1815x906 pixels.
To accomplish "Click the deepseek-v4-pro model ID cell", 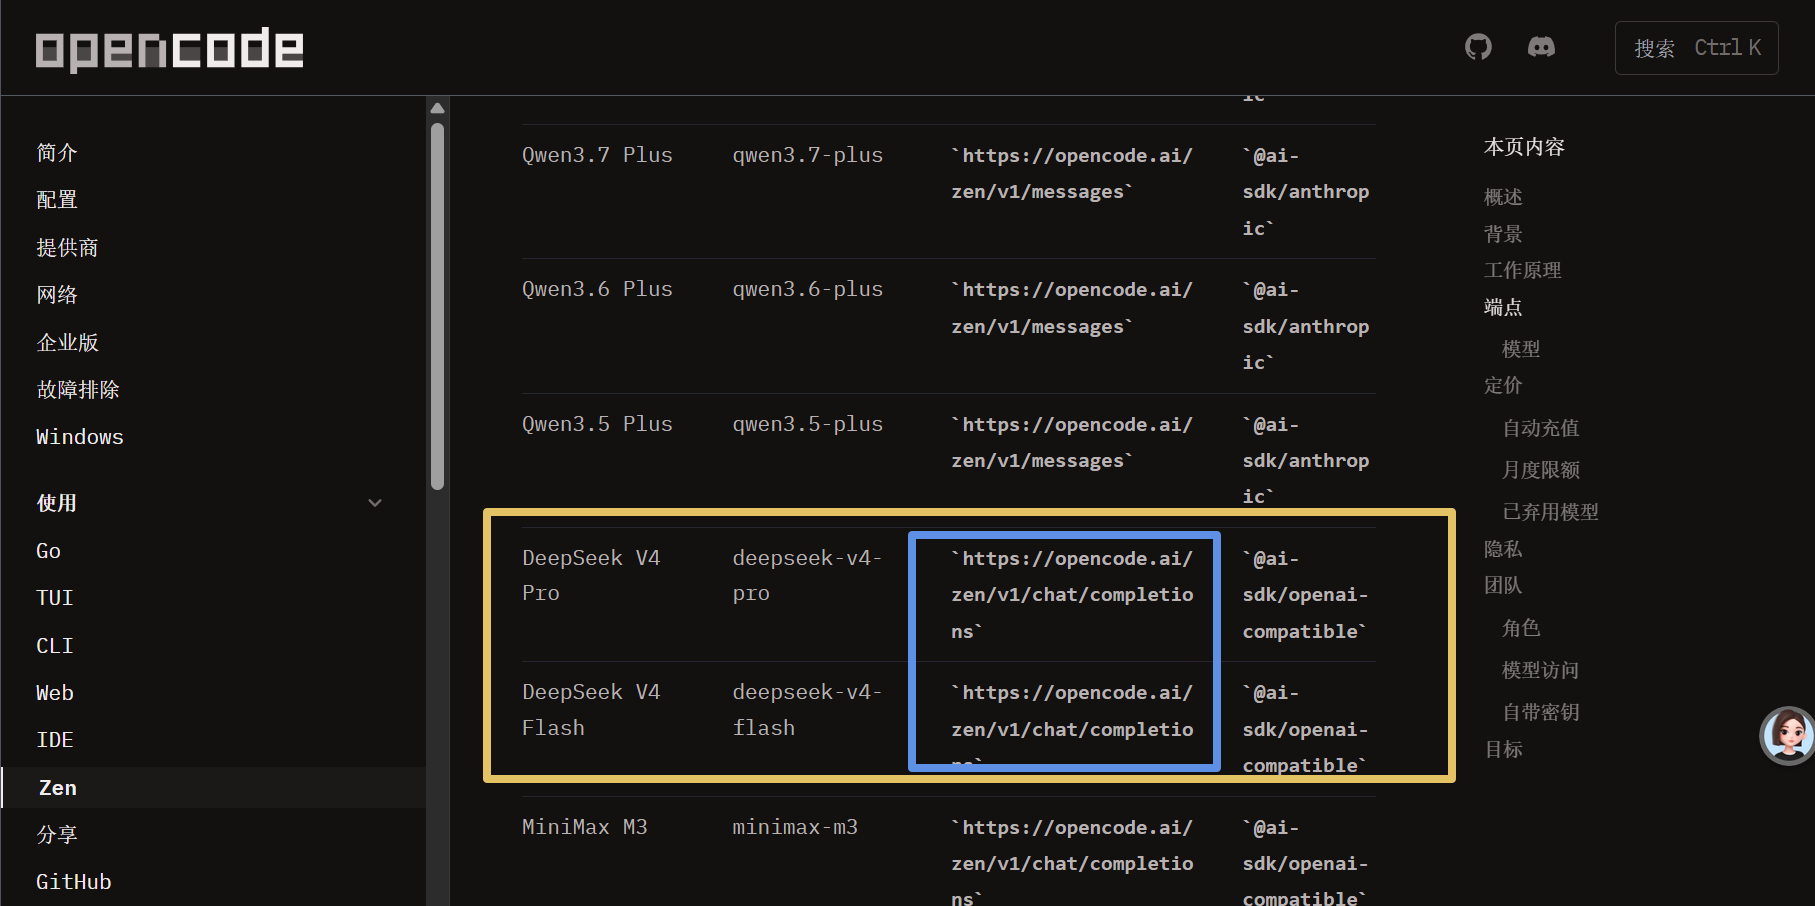I will point(808,575).
